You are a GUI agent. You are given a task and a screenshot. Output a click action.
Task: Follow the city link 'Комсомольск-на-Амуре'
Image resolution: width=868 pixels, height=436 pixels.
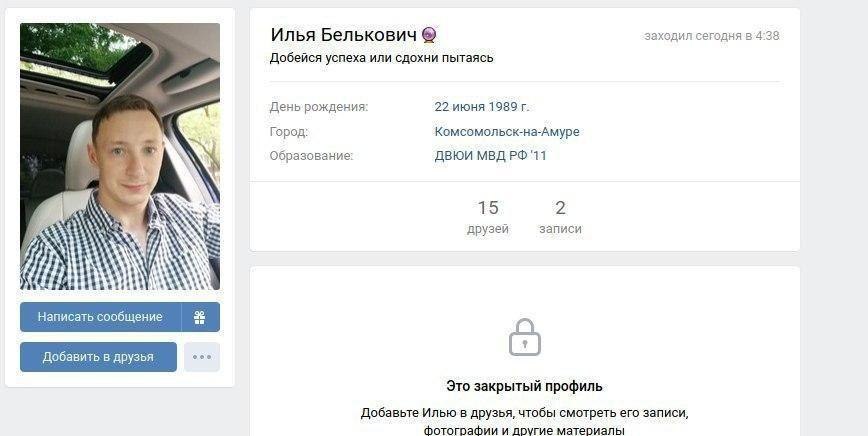point(507,132)
